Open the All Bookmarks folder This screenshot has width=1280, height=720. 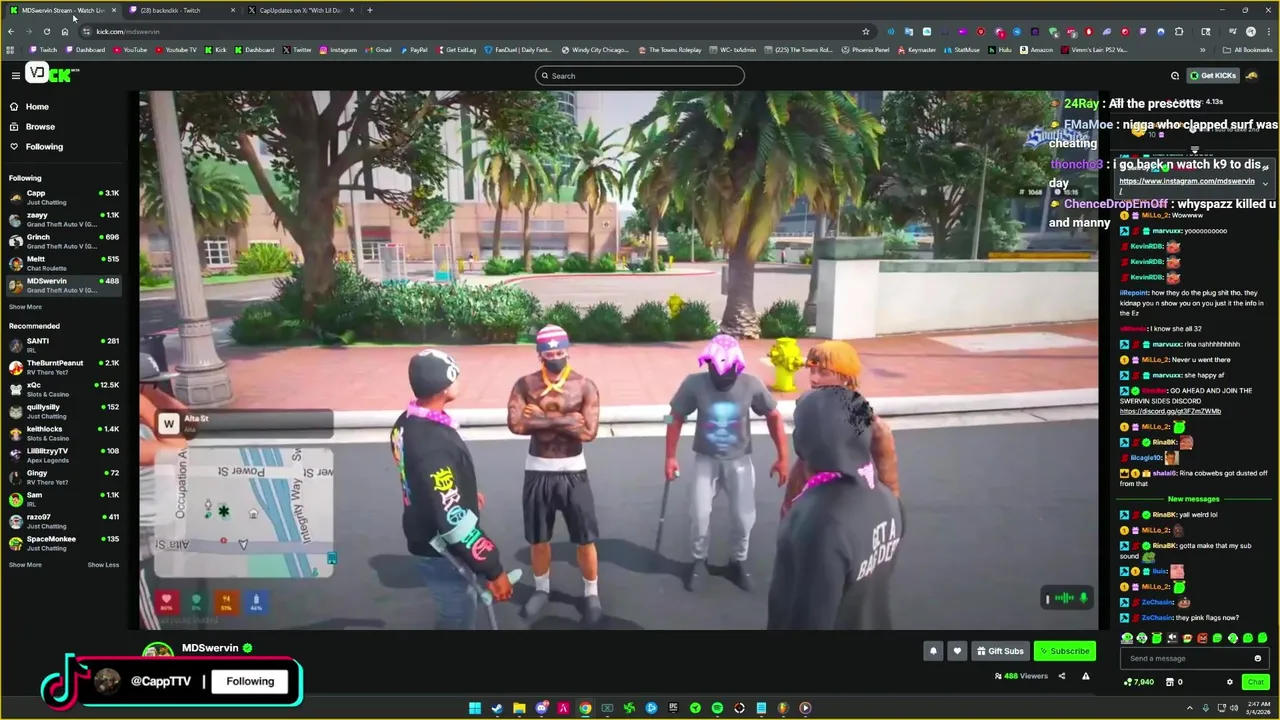1248,49
